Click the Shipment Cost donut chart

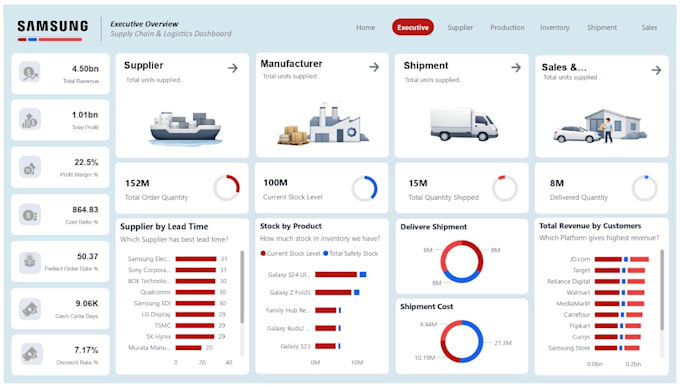click(461, 342)
